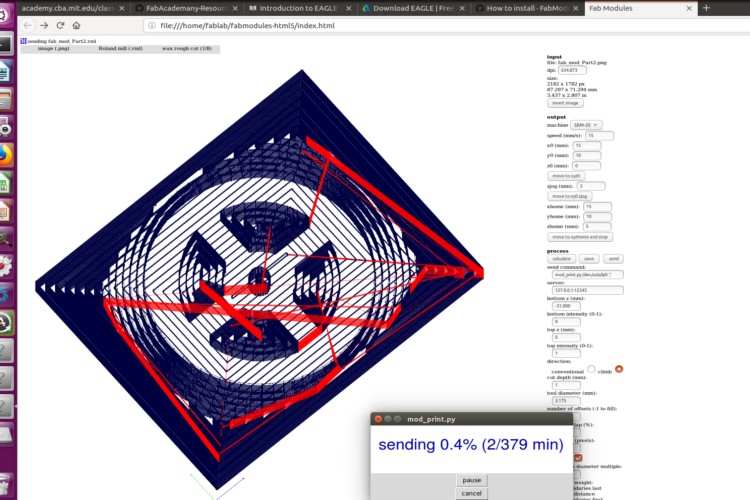This screenshot has height=500, width=750.
Task: Select climb direction radio button
Action: click(x=619, y=369)
